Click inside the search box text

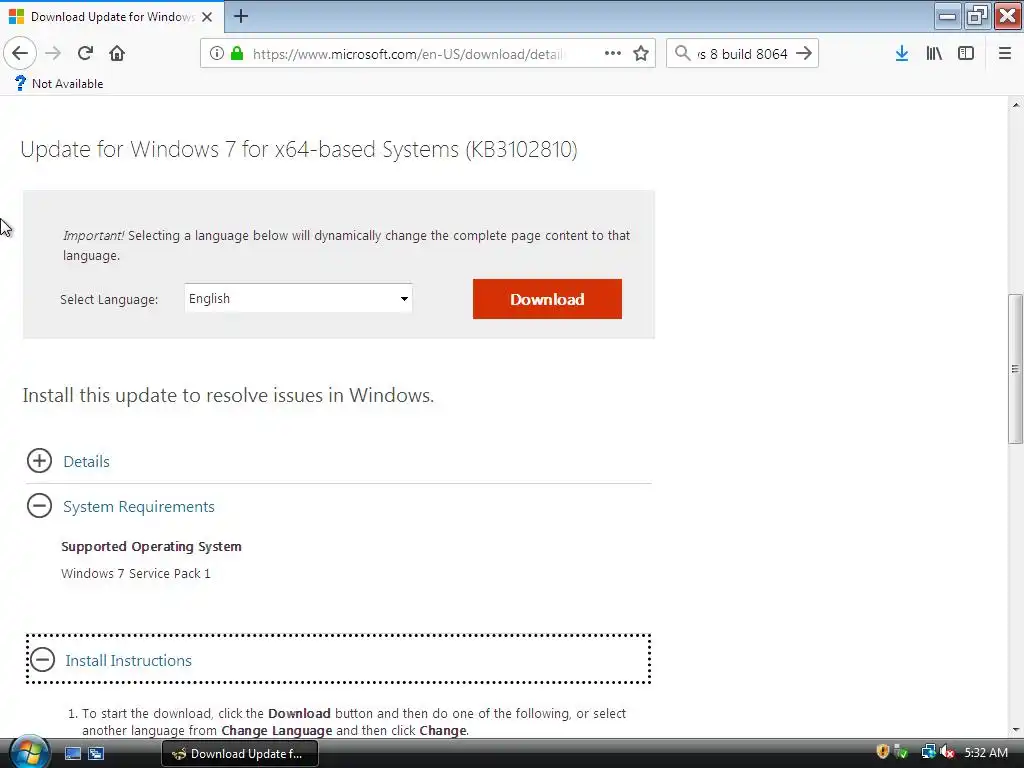click(743, 54)
